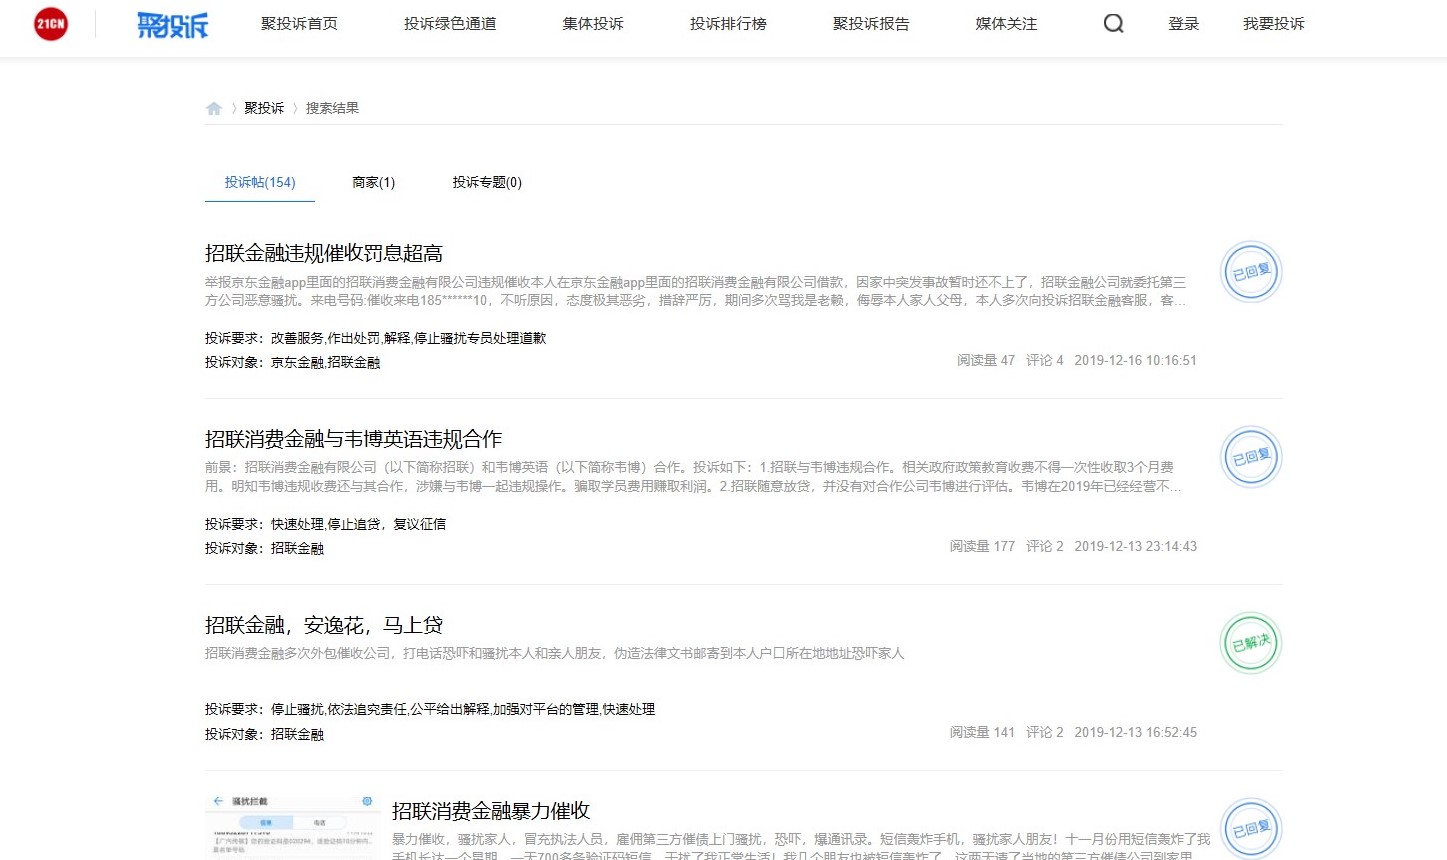Open 聚投诉报告 menu item
The width and height of the screenshot is (1447, 860).
click(x=871, y=23)
